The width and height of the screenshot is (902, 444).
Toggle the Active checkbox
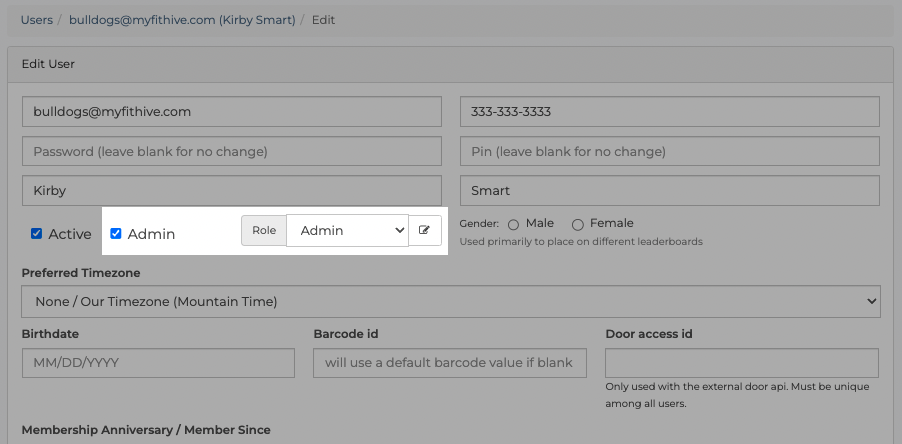pos(36,234)
